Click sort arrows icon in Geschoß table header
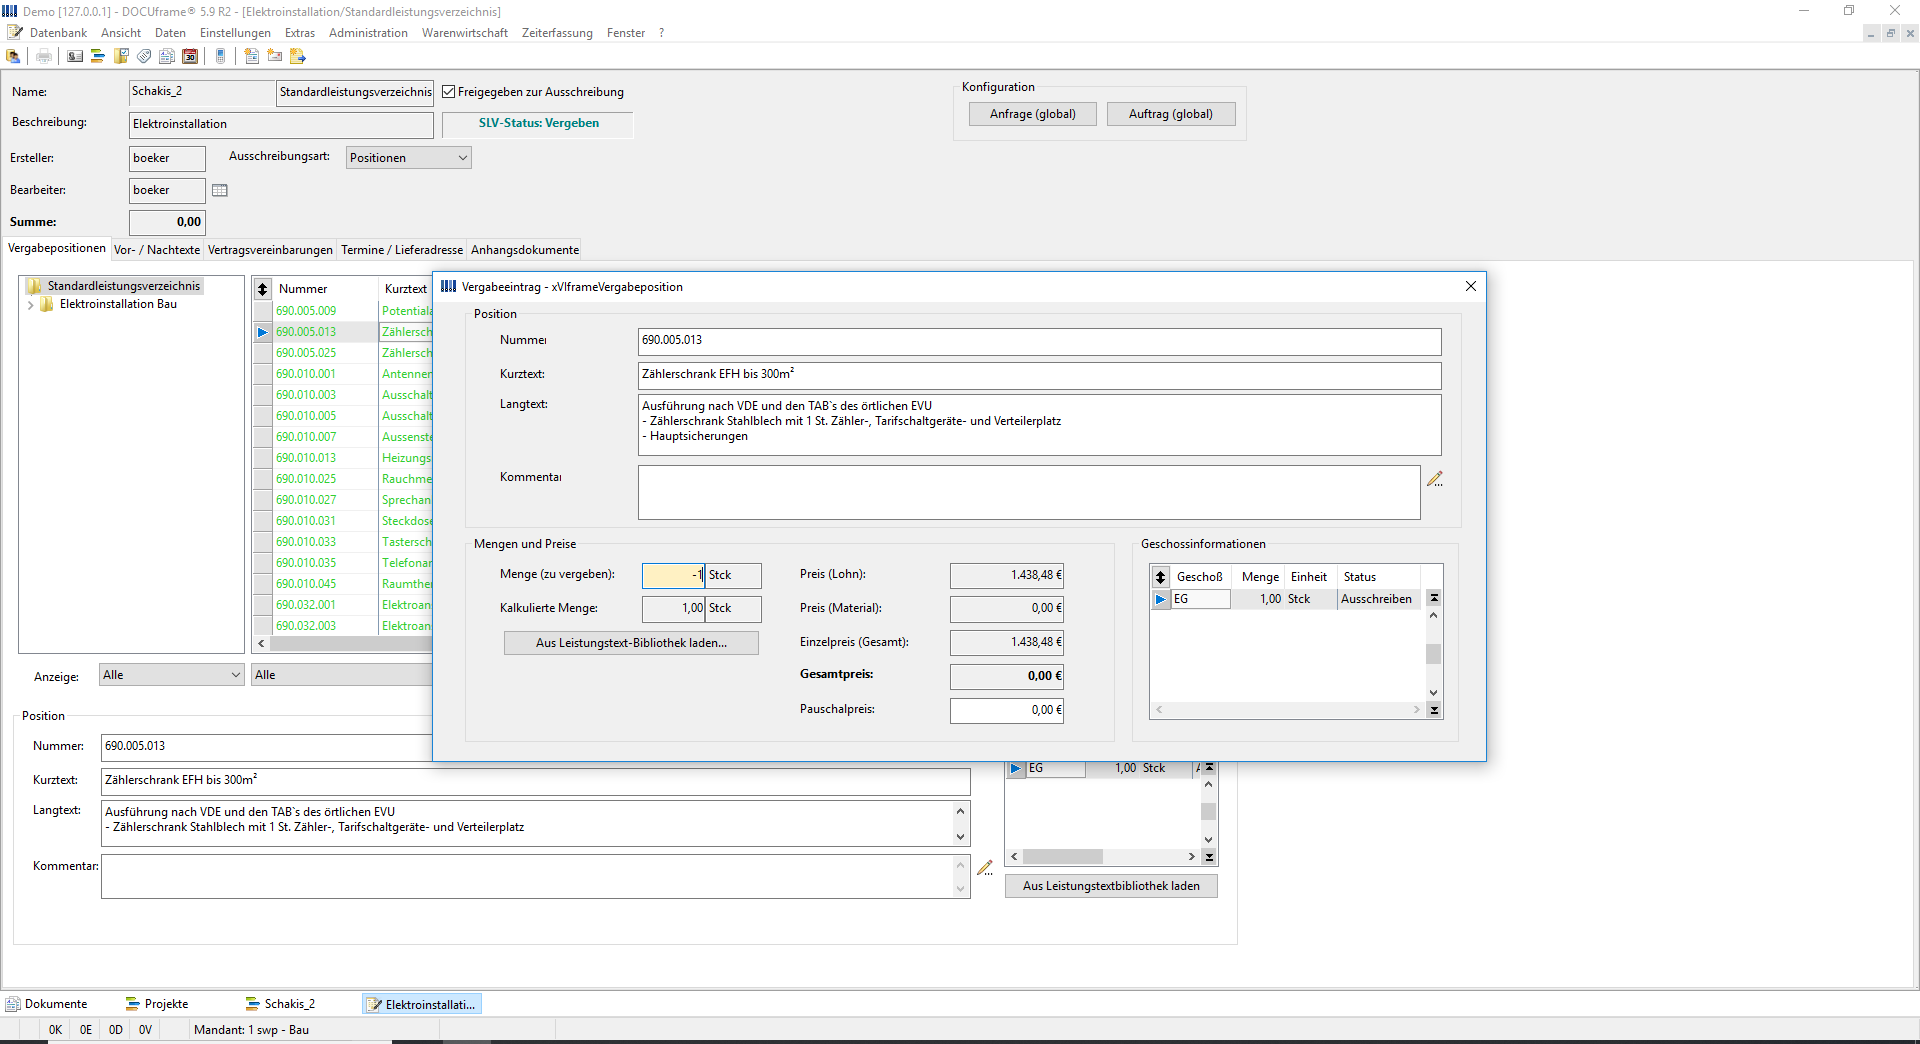 (x=1161, y=577)
